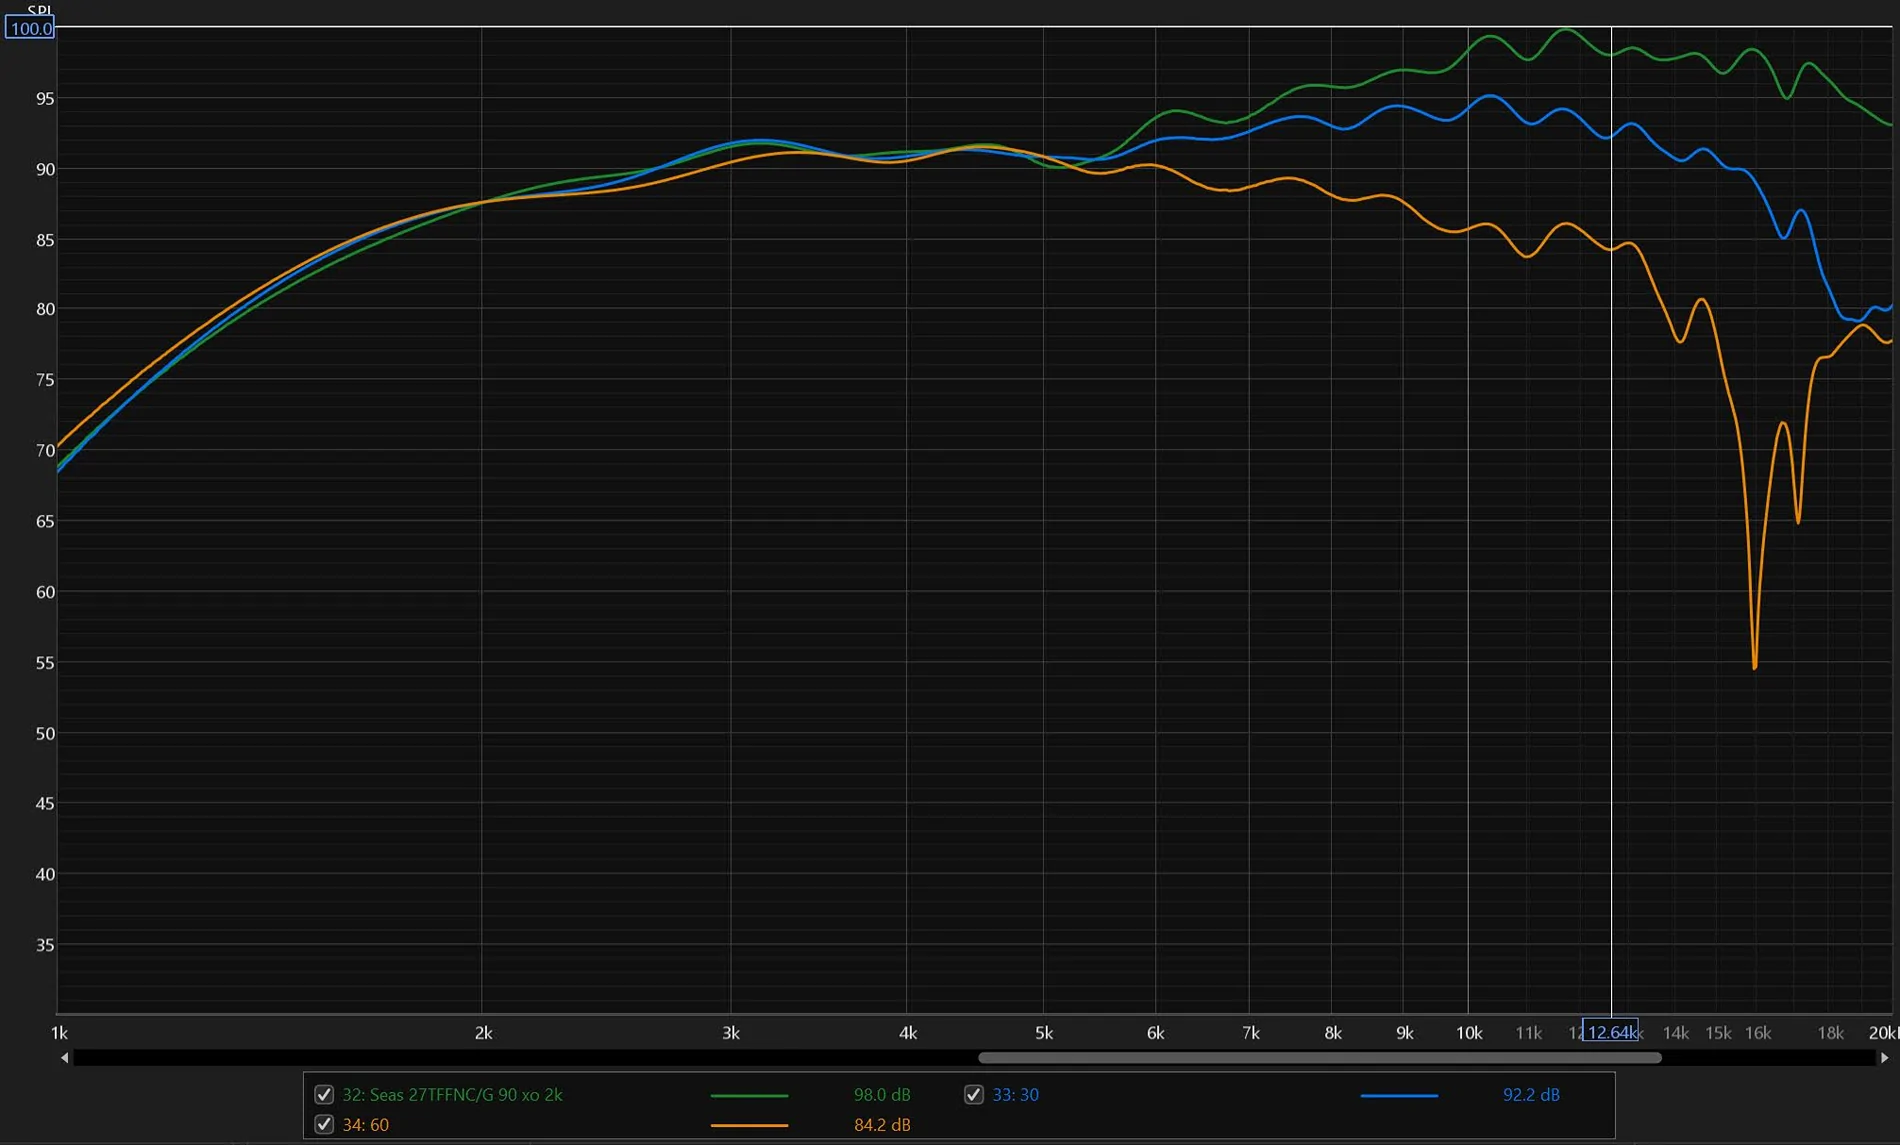Viewport: 1900px width, 1145px height.
Task: Click the 92.2 dB blue readout
Action: coord(1530,1094)
